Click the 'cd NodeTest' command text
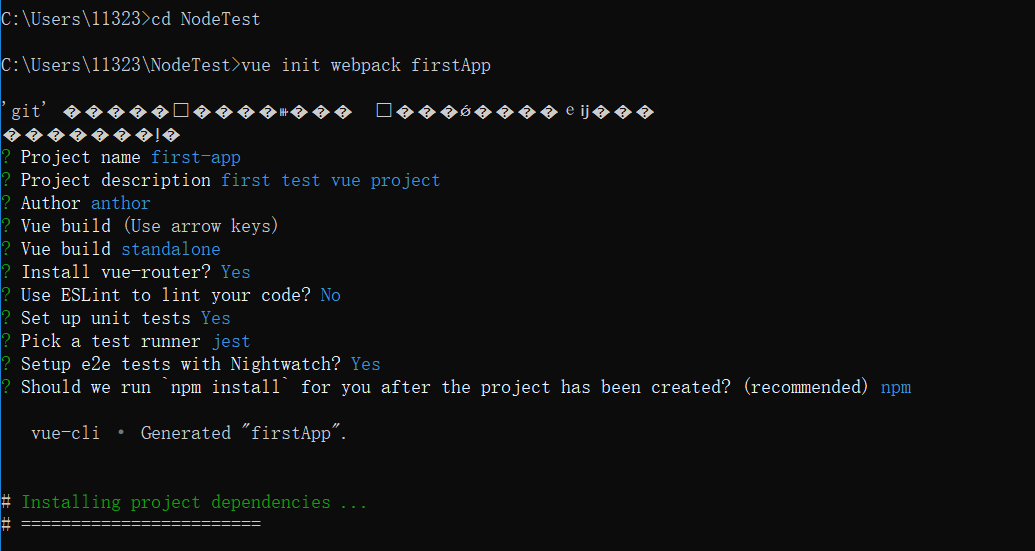 click(206, 19)
